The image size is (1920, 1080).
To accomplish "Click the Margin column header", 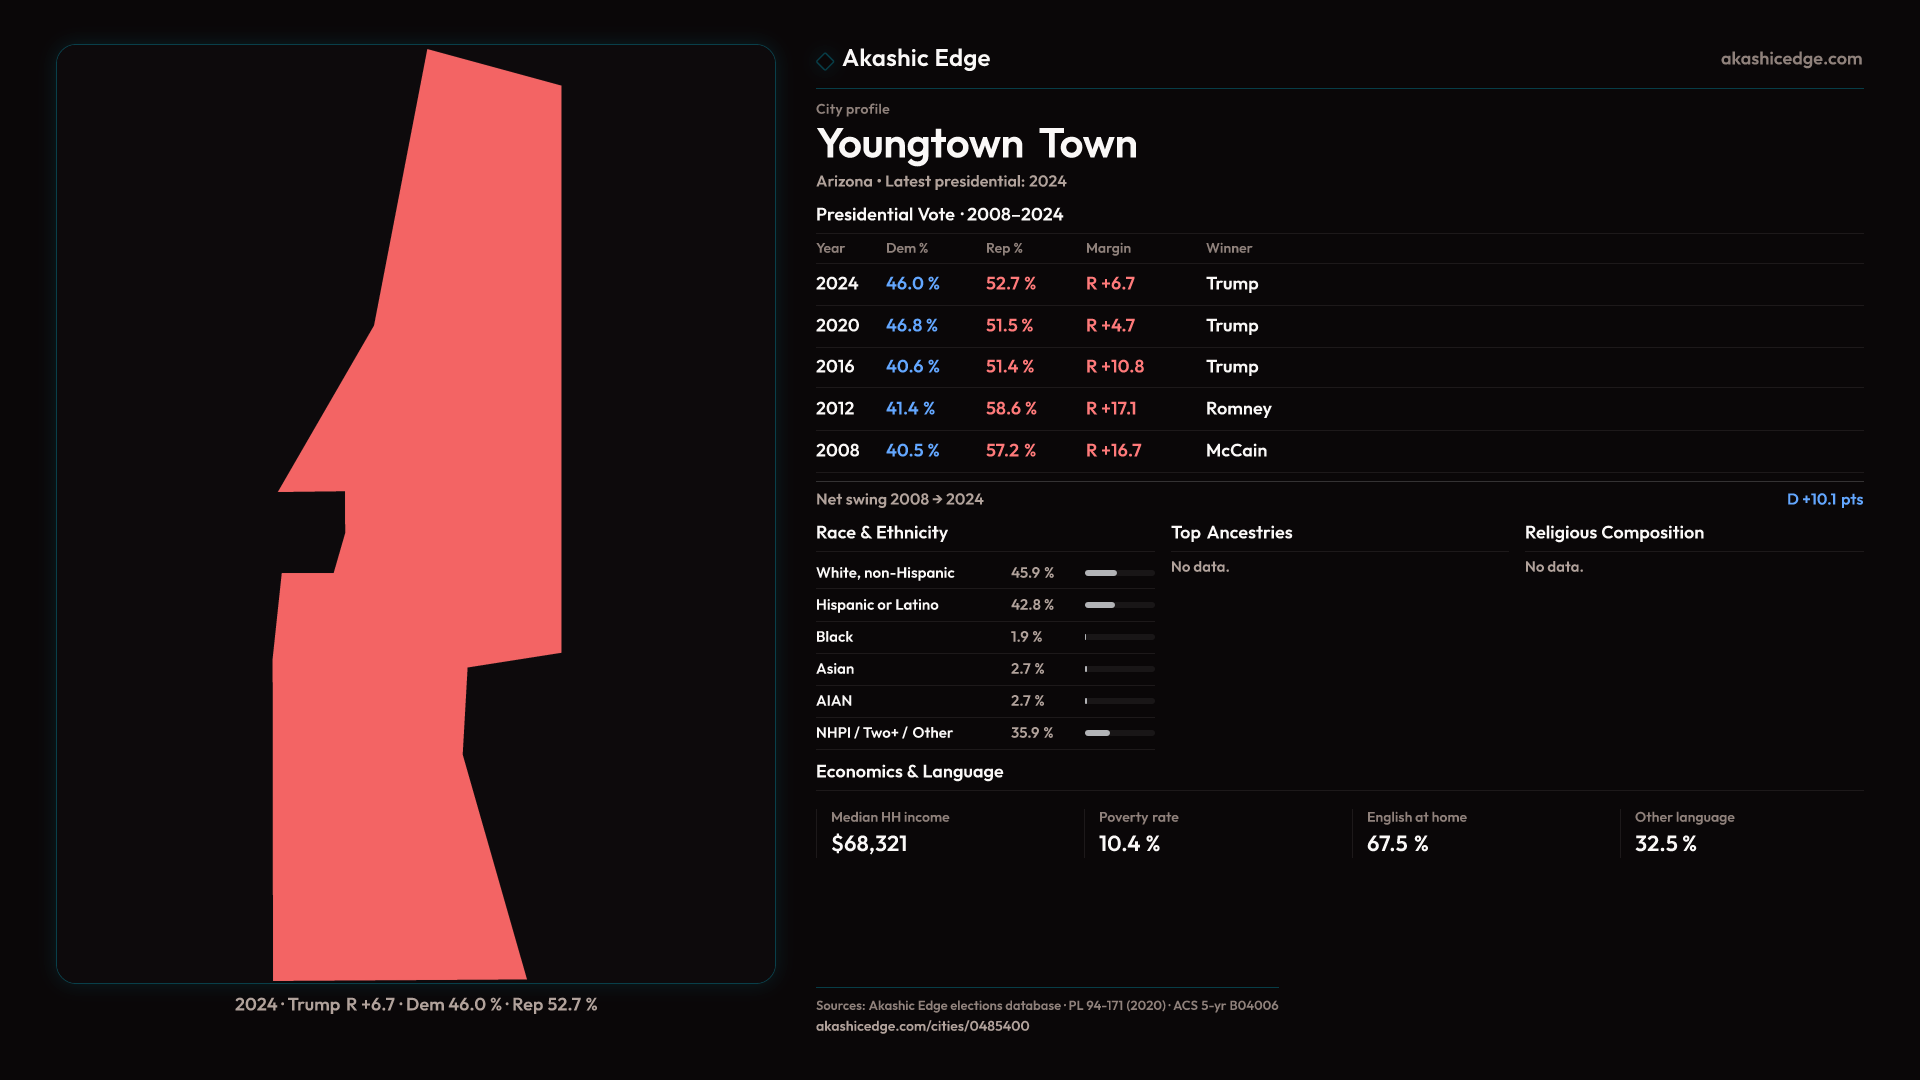I will [1108, 248].
